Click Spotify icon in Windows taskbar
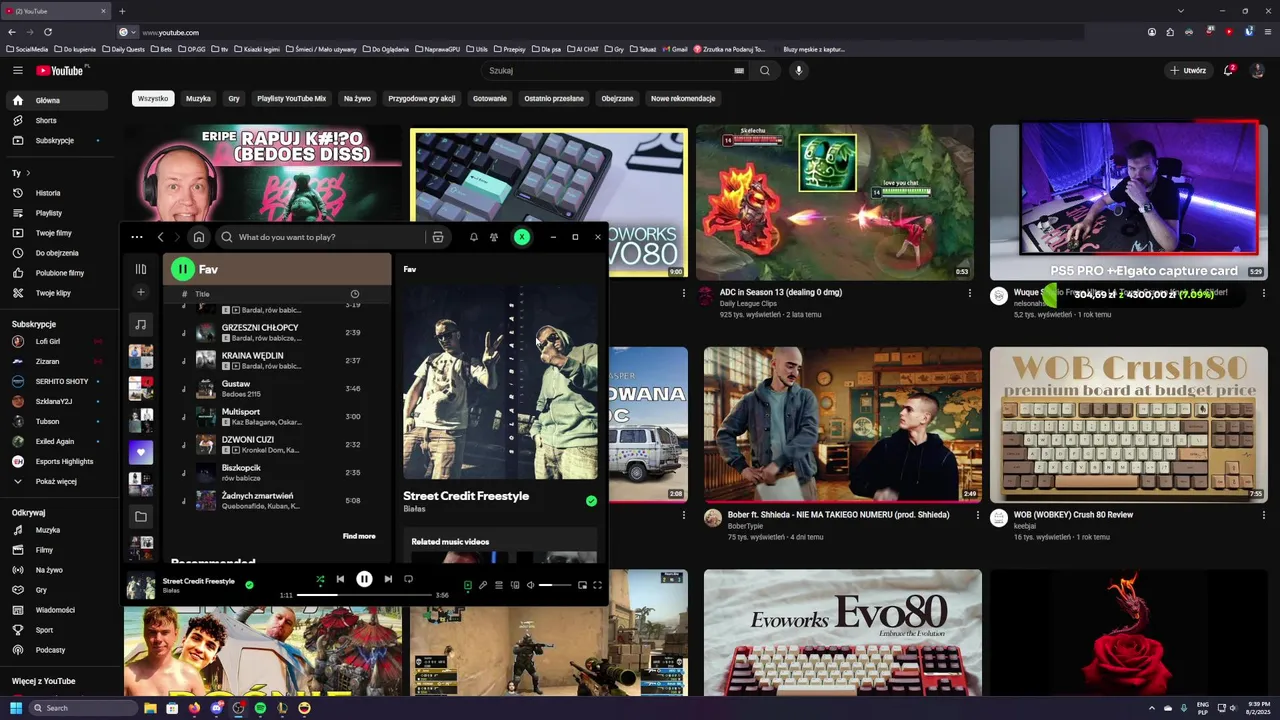Screen dimensions: 1280x720 [x=260, y=708]
